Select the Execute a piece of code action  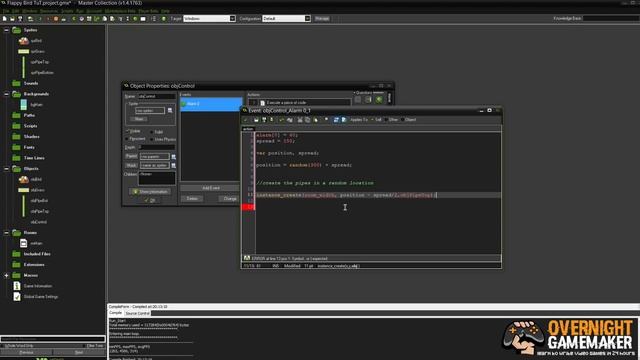pyautogui.click(x=300, y=102)
